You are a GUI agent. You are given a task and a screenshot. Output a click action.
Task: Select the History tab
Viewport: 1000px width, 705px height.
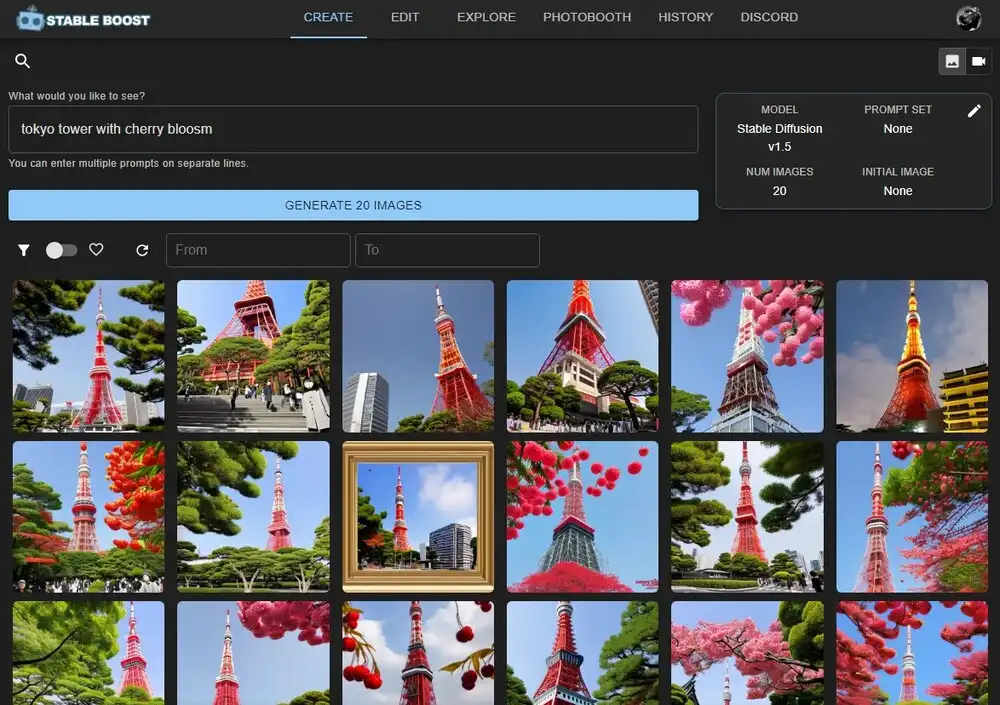point(686,17)
